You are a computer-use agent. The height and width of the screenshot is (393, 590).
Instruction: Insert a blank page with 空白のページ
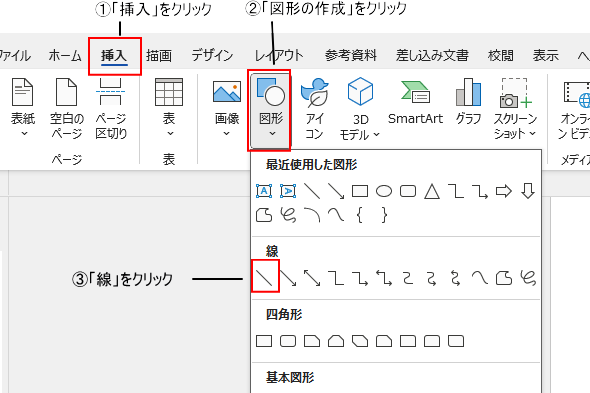(x=67, y=108)
